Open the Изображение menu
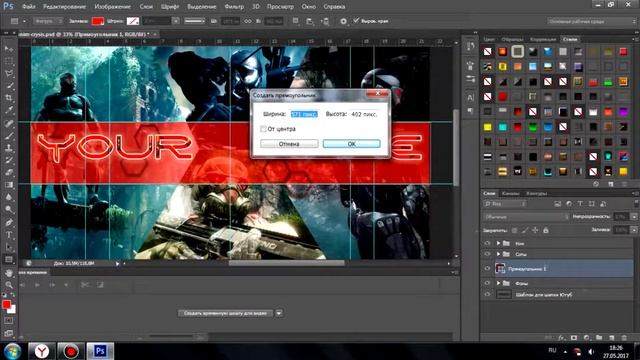The image size is (640, 360). [x=113, y=7]
